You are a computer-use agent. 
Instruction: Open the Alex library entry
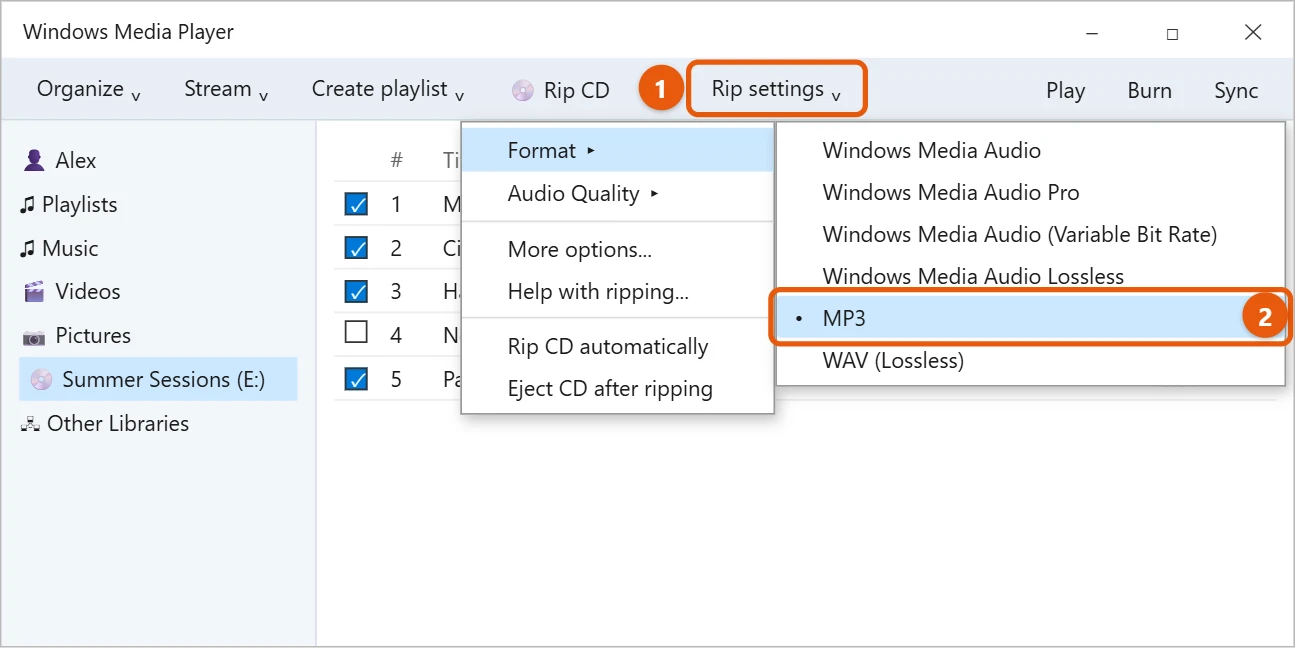pos(158,160)
